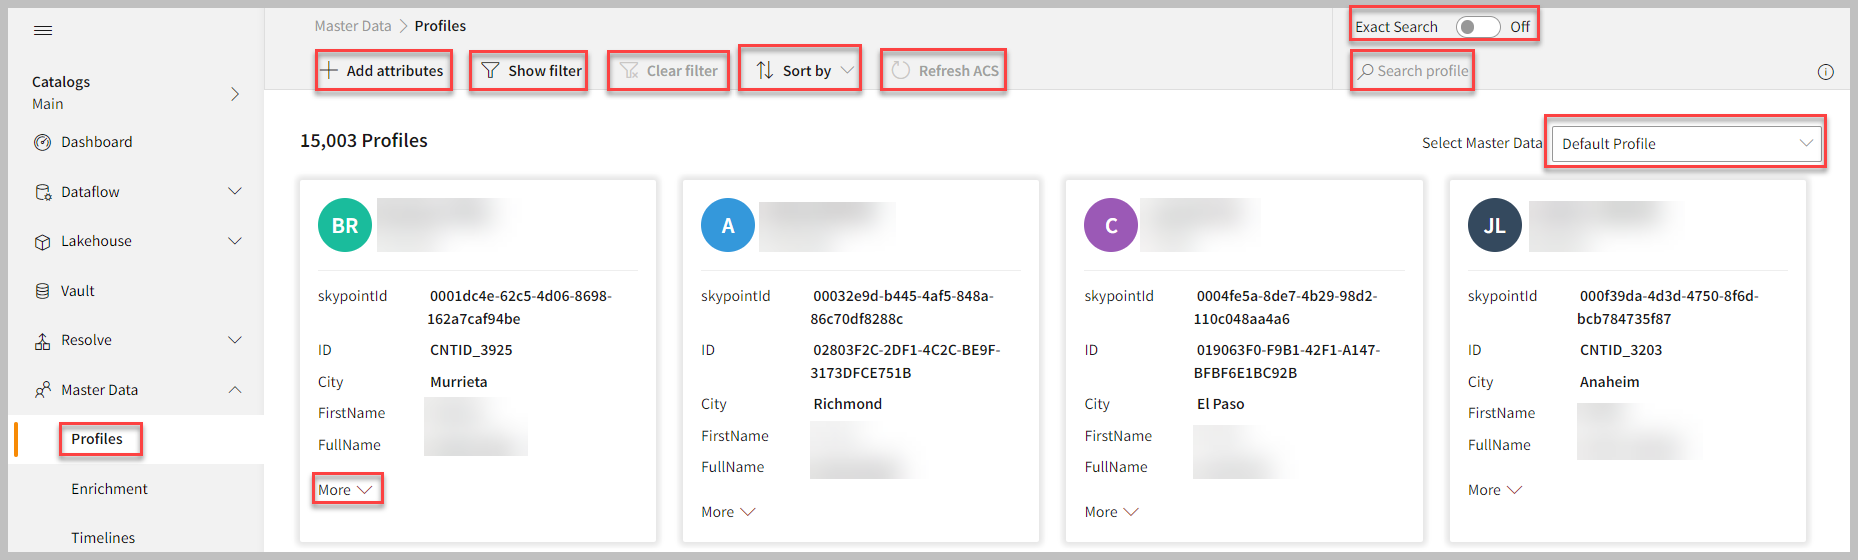Screen dimensions: 1858x560
Task: Open the hamburger menu icon
Action: click(43, 31)
